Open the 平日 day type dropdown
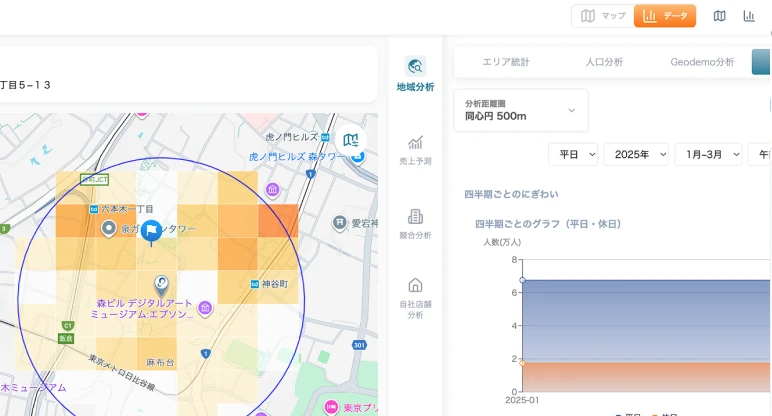The image size is (772, 416). 573,154
